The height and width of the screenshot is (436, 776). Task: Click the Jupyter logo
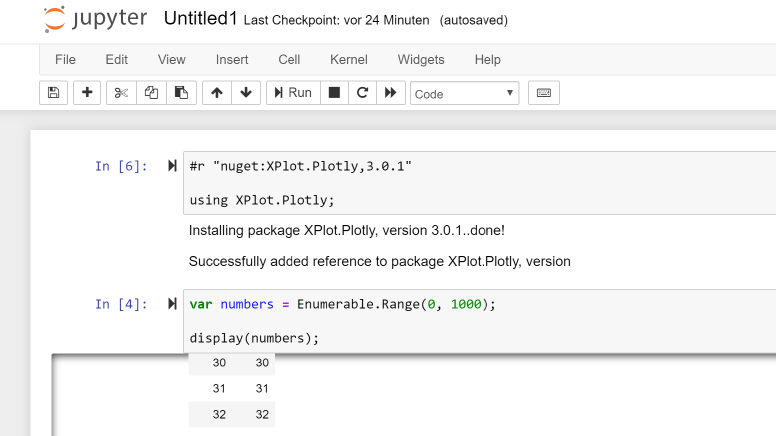tap(95, 19)
